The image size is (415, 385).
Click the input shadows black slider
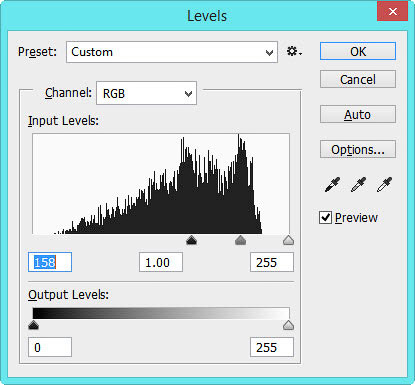point(191,240)
